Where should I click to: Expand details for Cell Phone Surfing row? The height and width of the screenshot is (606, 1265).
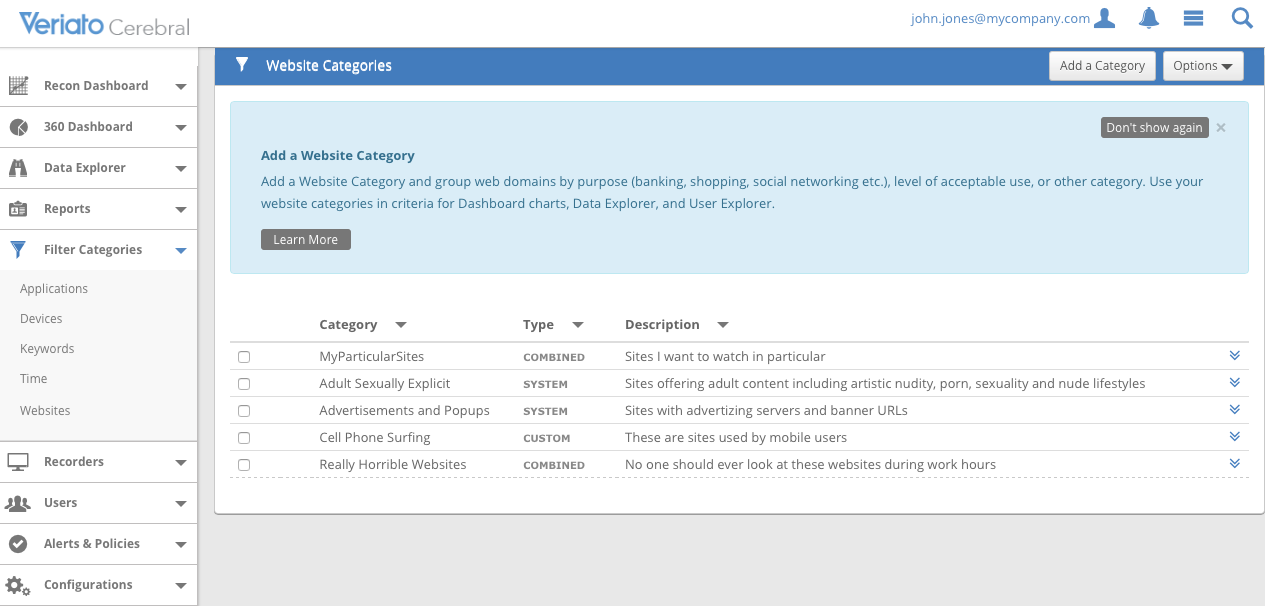[1235, 436]
